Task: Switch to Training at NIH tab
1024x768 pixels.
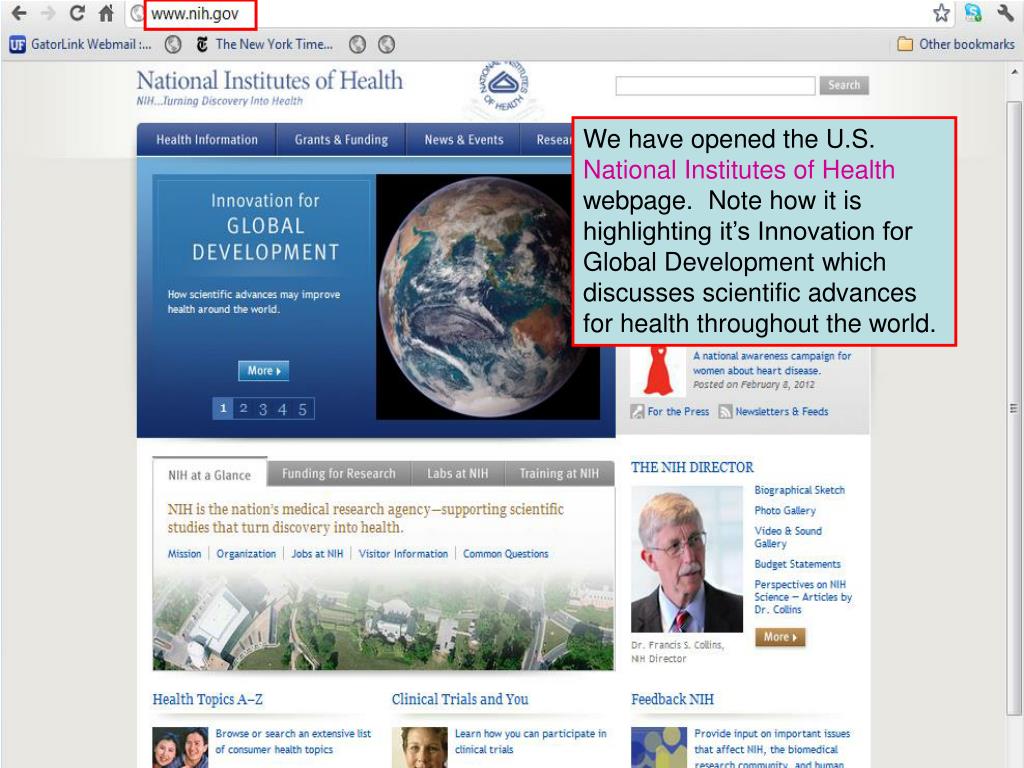Action: (559, 473)
